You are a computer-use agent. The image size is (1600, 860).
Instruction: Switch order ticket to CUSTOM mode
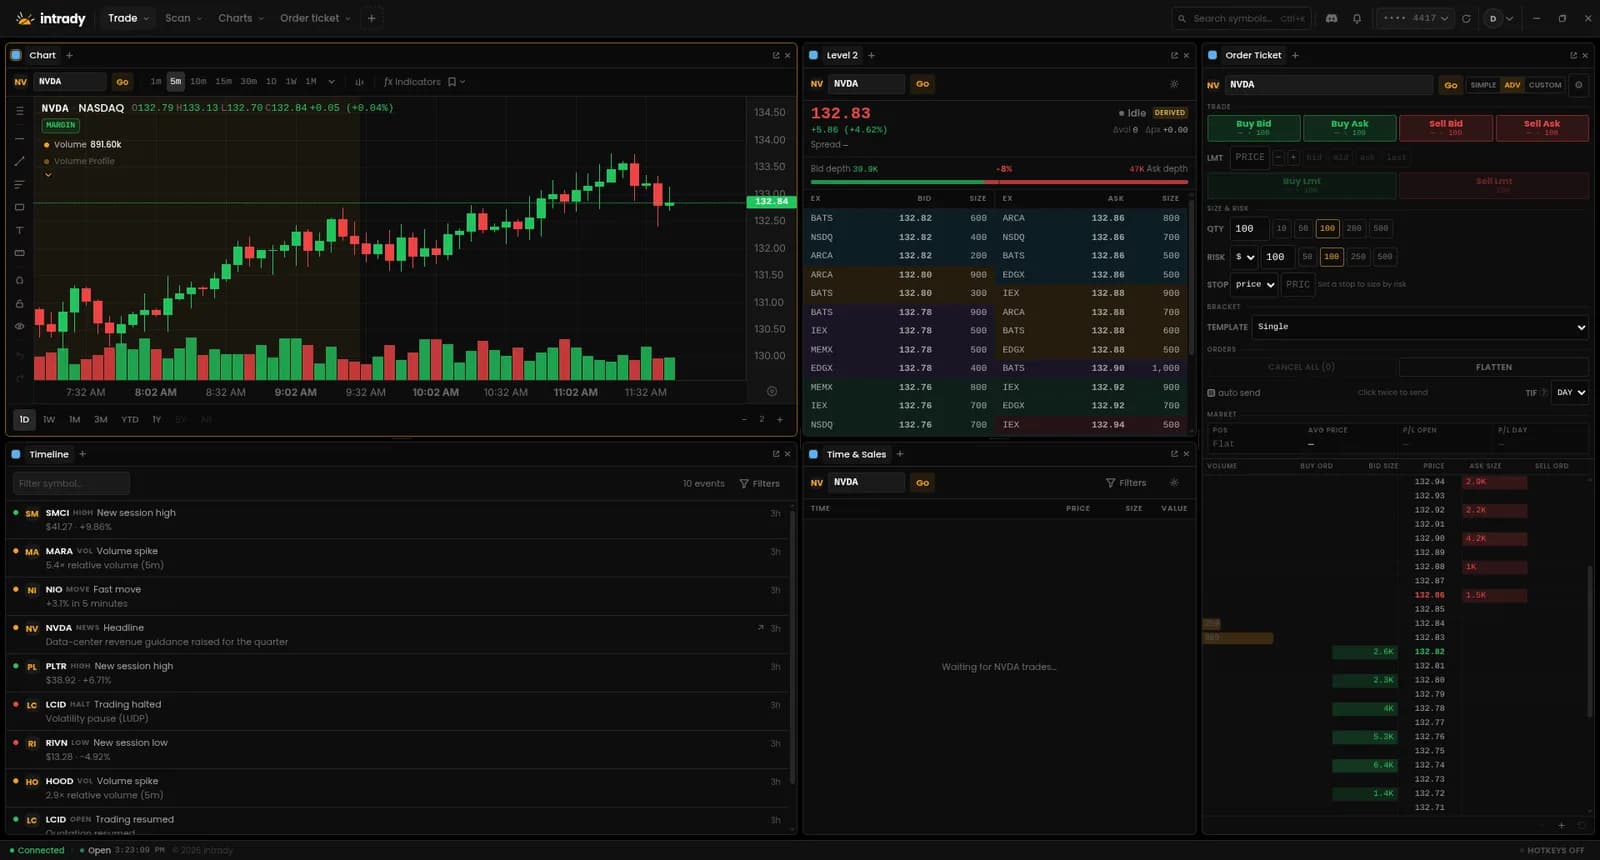point(1545,85)
